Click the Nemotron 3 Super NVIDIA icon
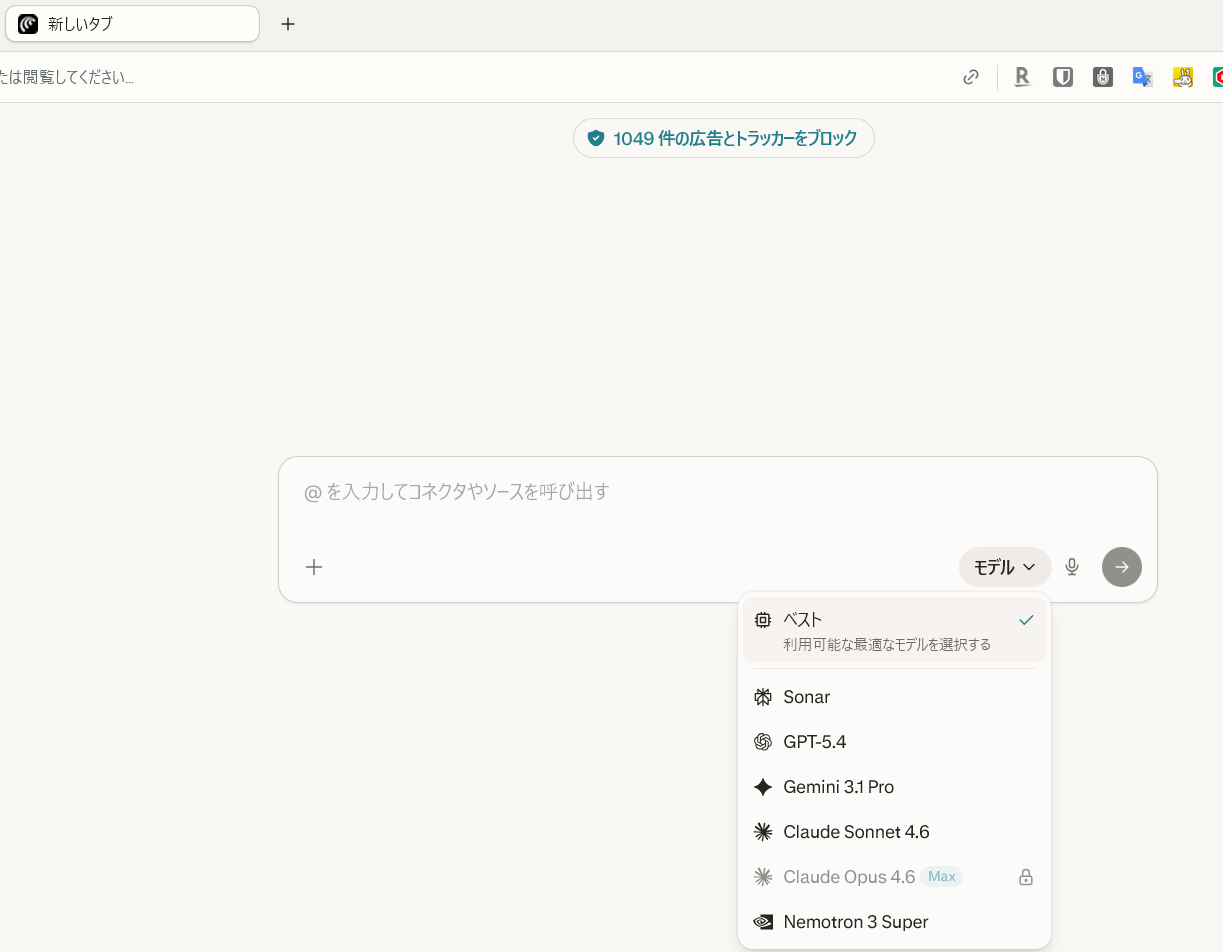The image size is (1223, 952). pyautogui.click(x=763, y=922)
